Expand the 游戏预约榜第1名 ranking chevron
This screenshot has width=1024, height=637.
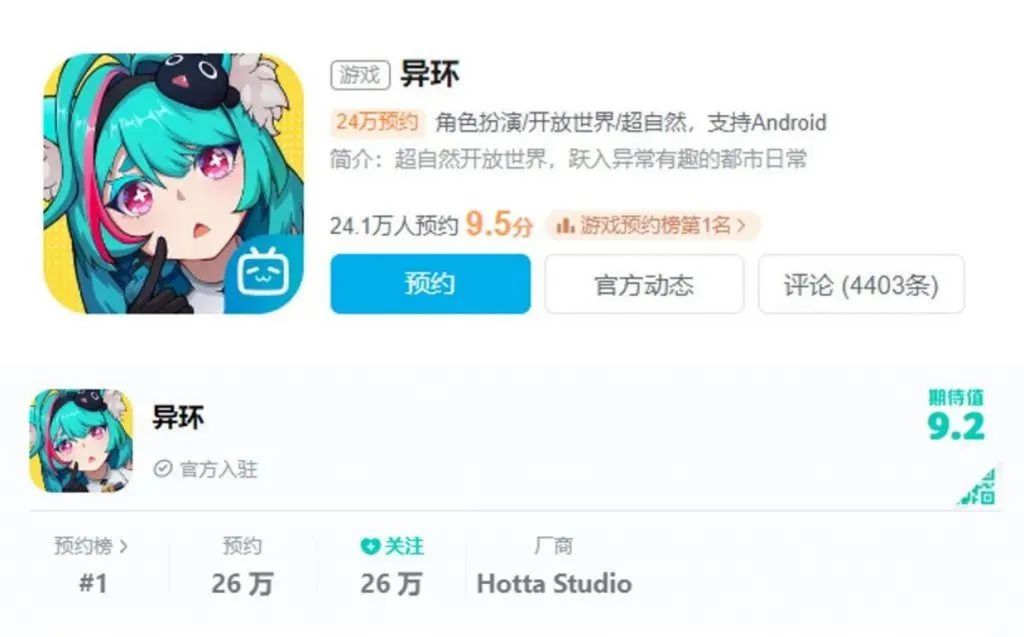point(741,226)
